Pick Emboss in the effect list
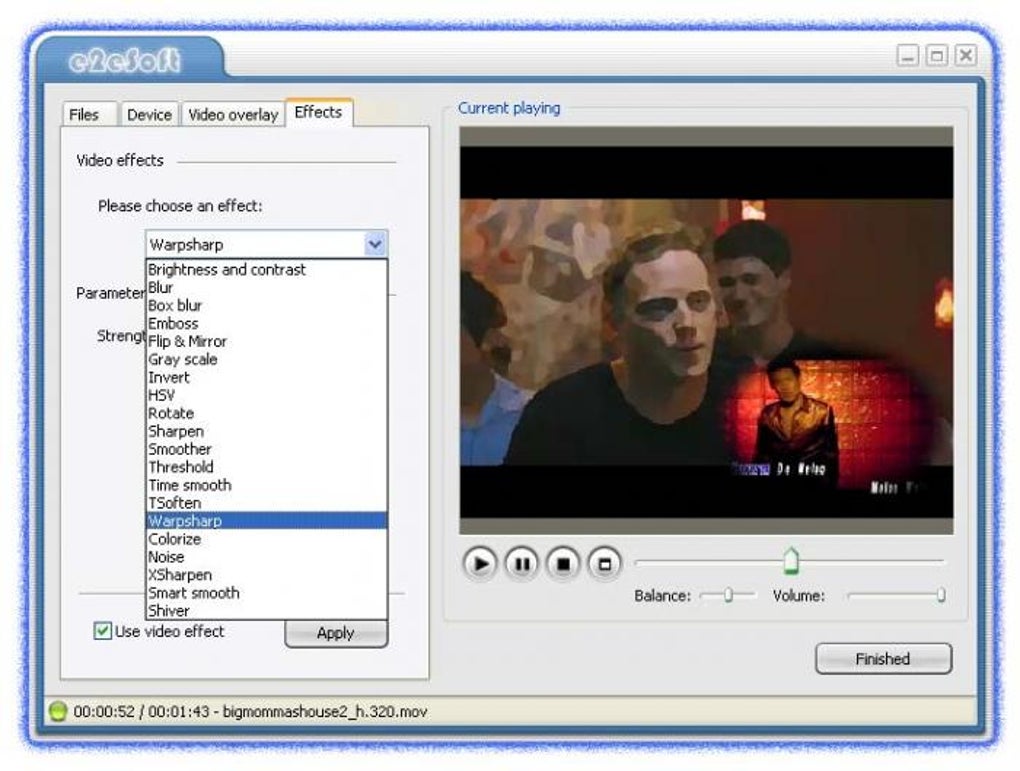This screenshot has height=771, width=1020. [x=266, y=323]
